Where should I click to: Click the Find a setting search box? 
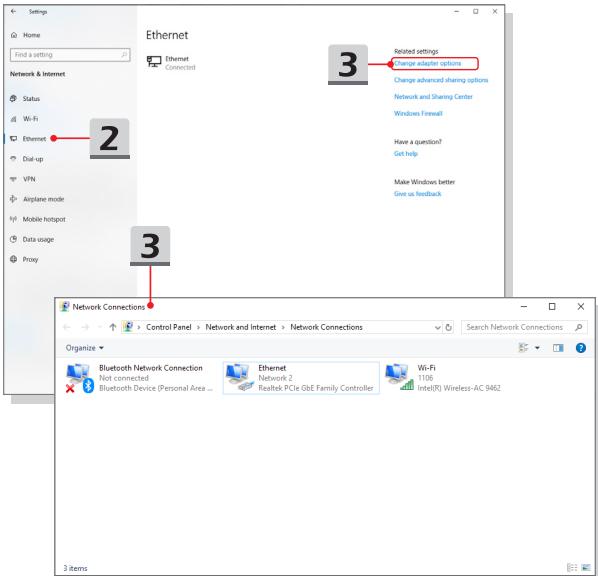[x=70, y=55]
